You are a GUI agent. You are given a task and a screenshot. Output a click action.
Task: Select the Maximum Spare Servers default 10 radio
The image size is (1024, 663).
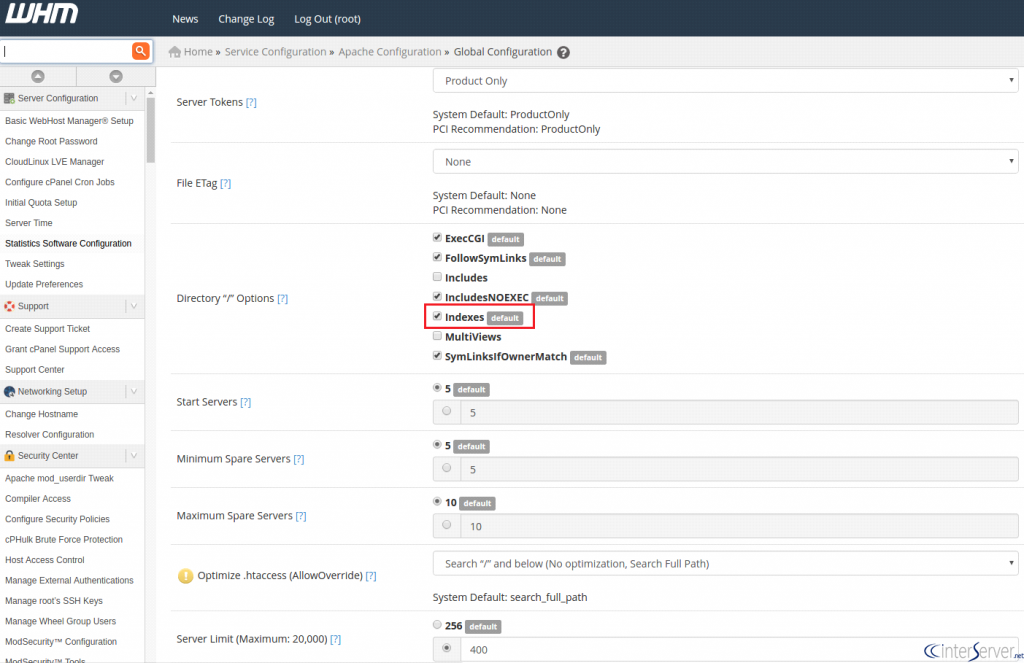(438, 501)
